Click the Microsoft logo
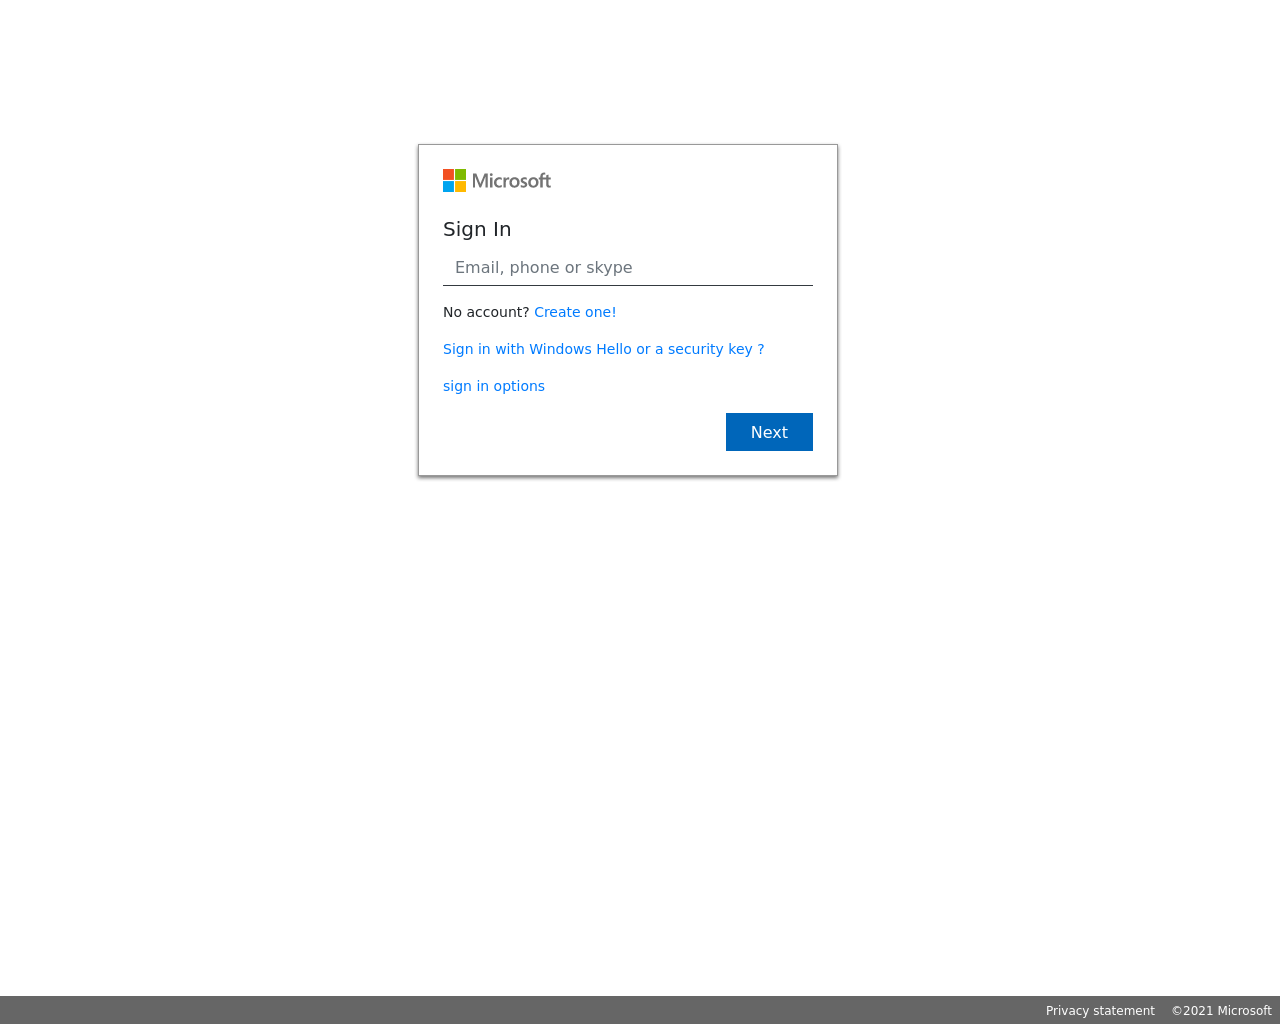This screenshot has width=1280, height=1024. tap(497, 181)
